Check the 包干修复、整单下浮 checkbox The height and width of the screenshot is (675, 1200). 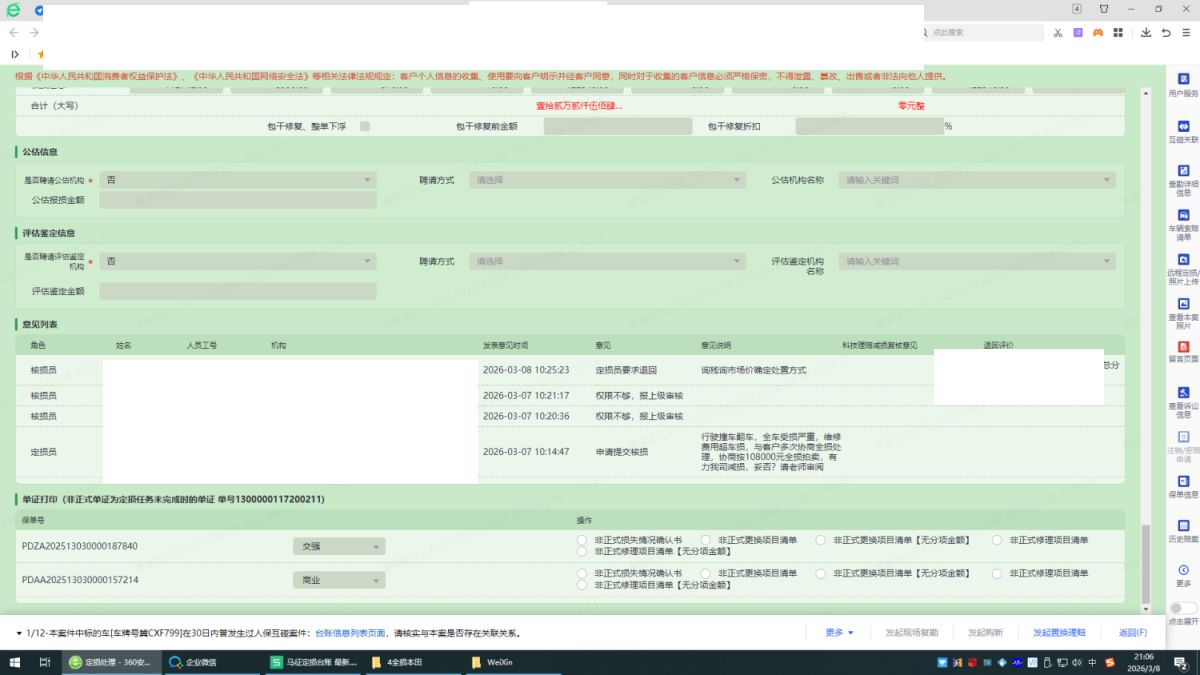coord(365,126)
